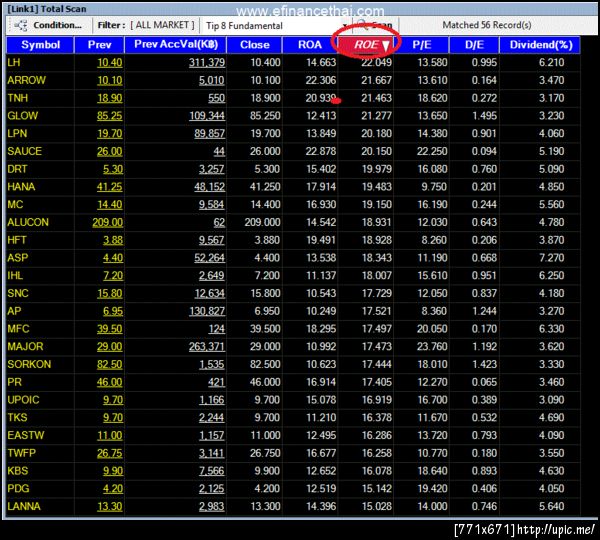Select the PR symbol
Screen dimensions: 600x540
15,382
